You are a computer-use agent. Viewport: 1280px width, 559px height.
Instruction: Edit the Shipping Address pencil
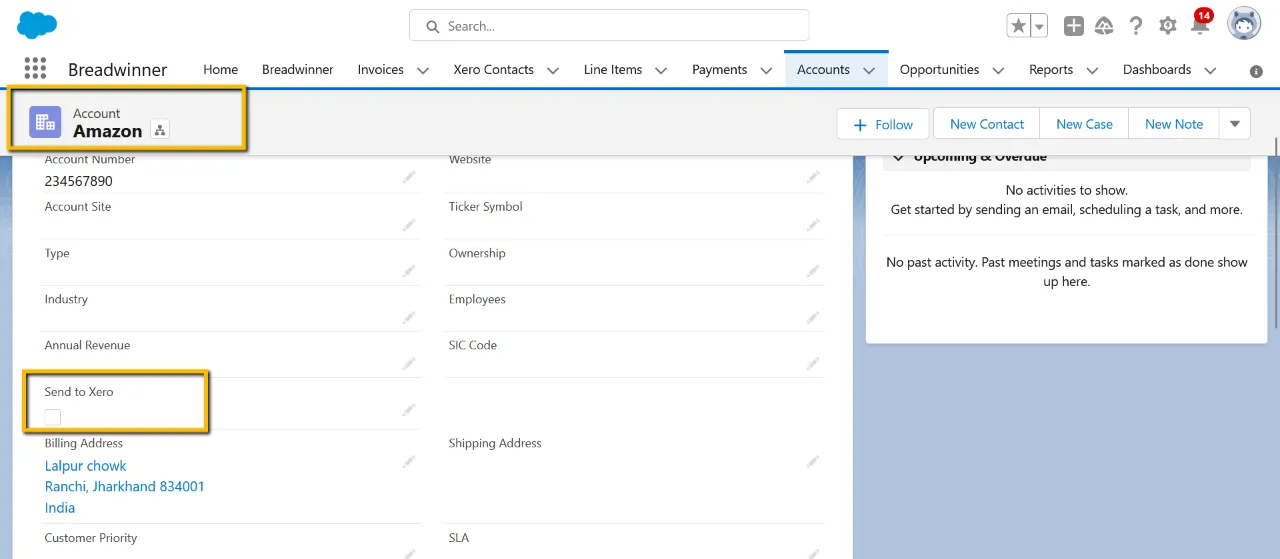tap(813, 461)
